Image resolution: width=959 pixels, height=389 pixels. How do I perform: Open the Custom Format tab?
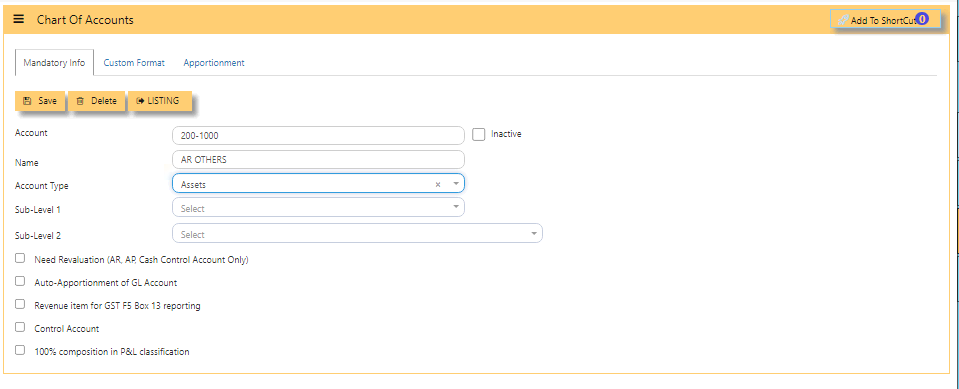(x=134, y=62)
